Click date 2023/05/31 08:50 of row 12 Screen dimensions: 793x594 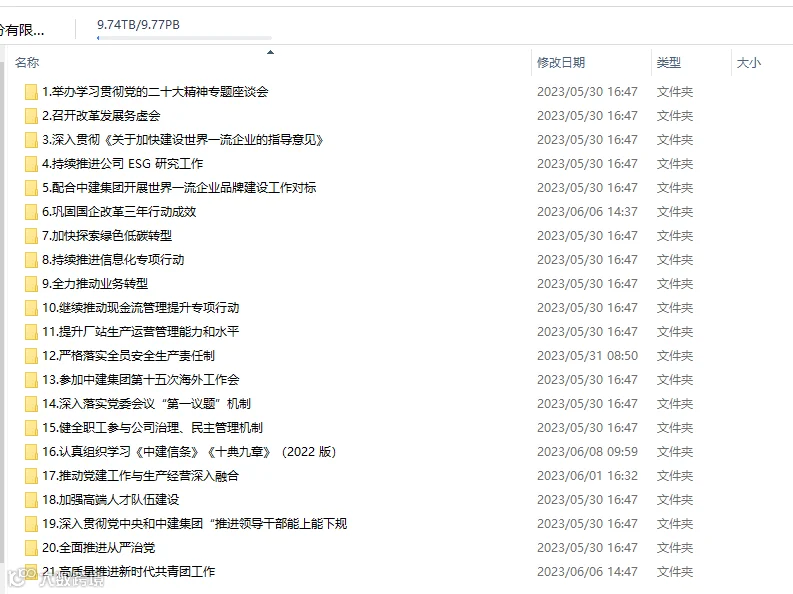[587, 356]
